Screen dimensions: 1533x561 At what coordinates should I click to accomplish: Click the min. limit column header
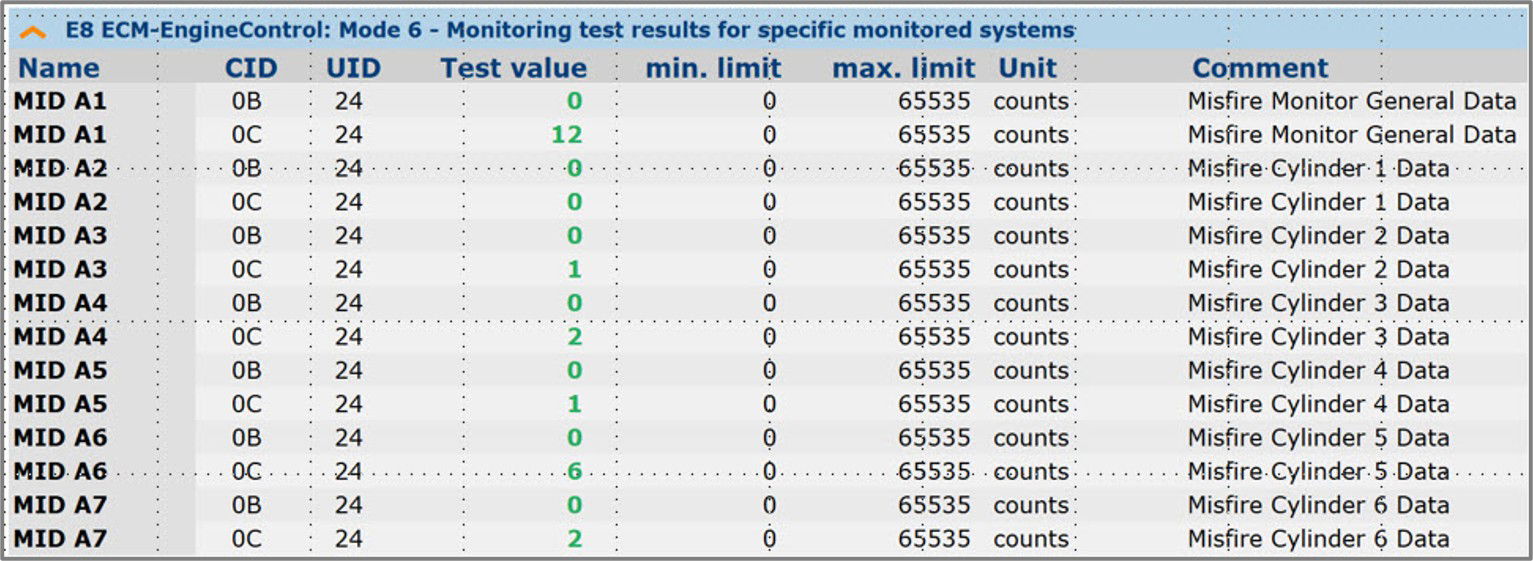click(713, 68)
